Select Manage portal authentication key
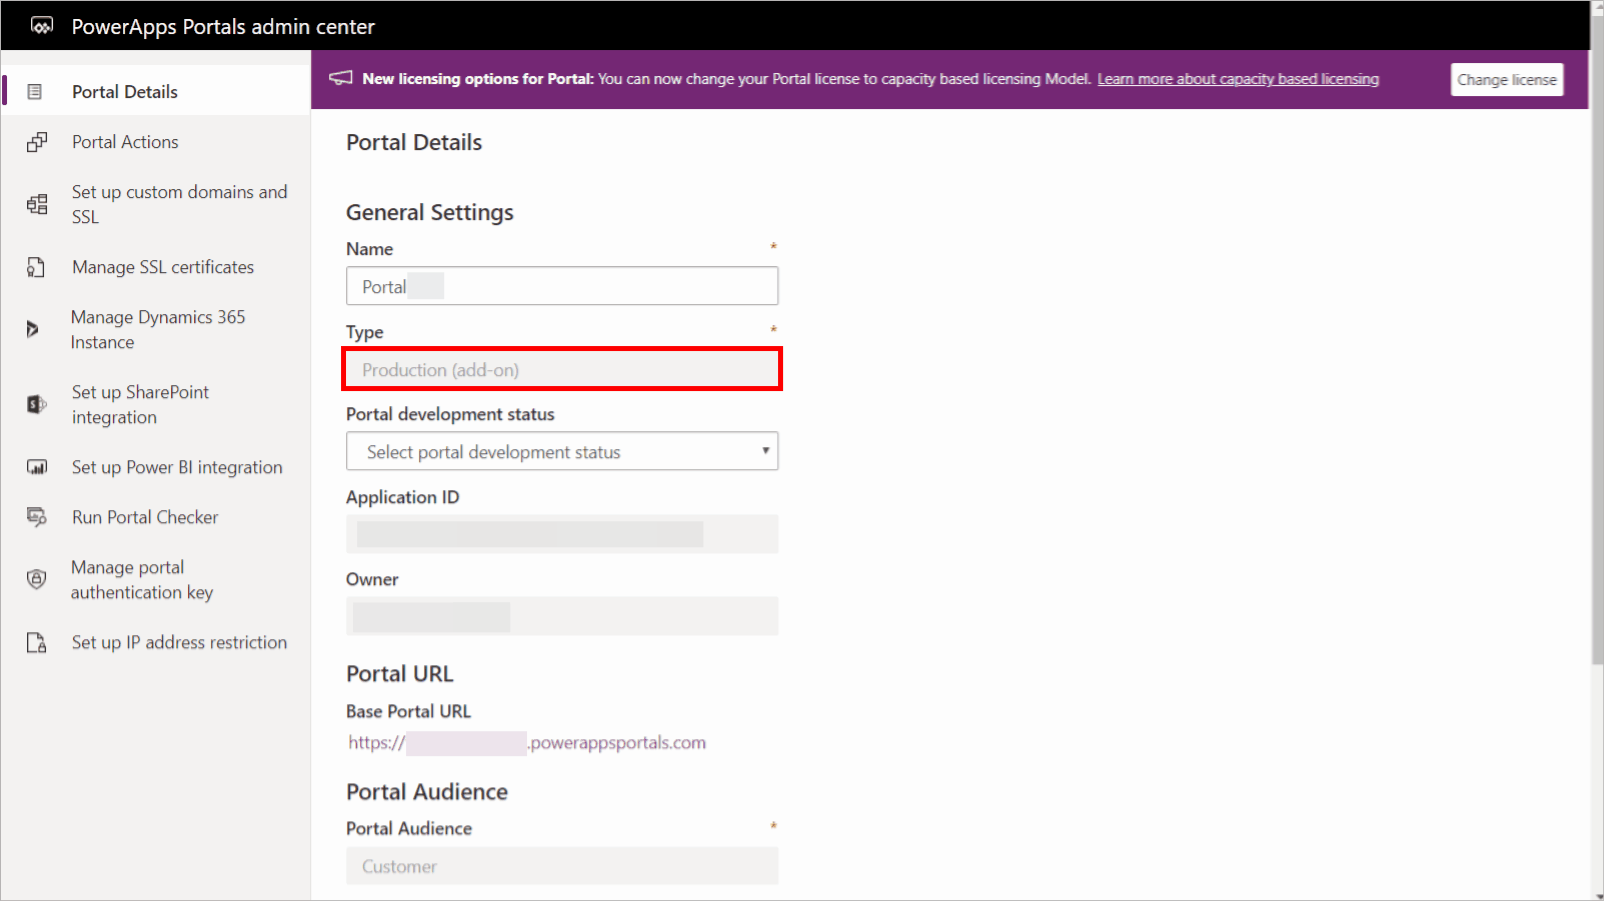Viewport: 1604px width, 901px height. point(142,580)
